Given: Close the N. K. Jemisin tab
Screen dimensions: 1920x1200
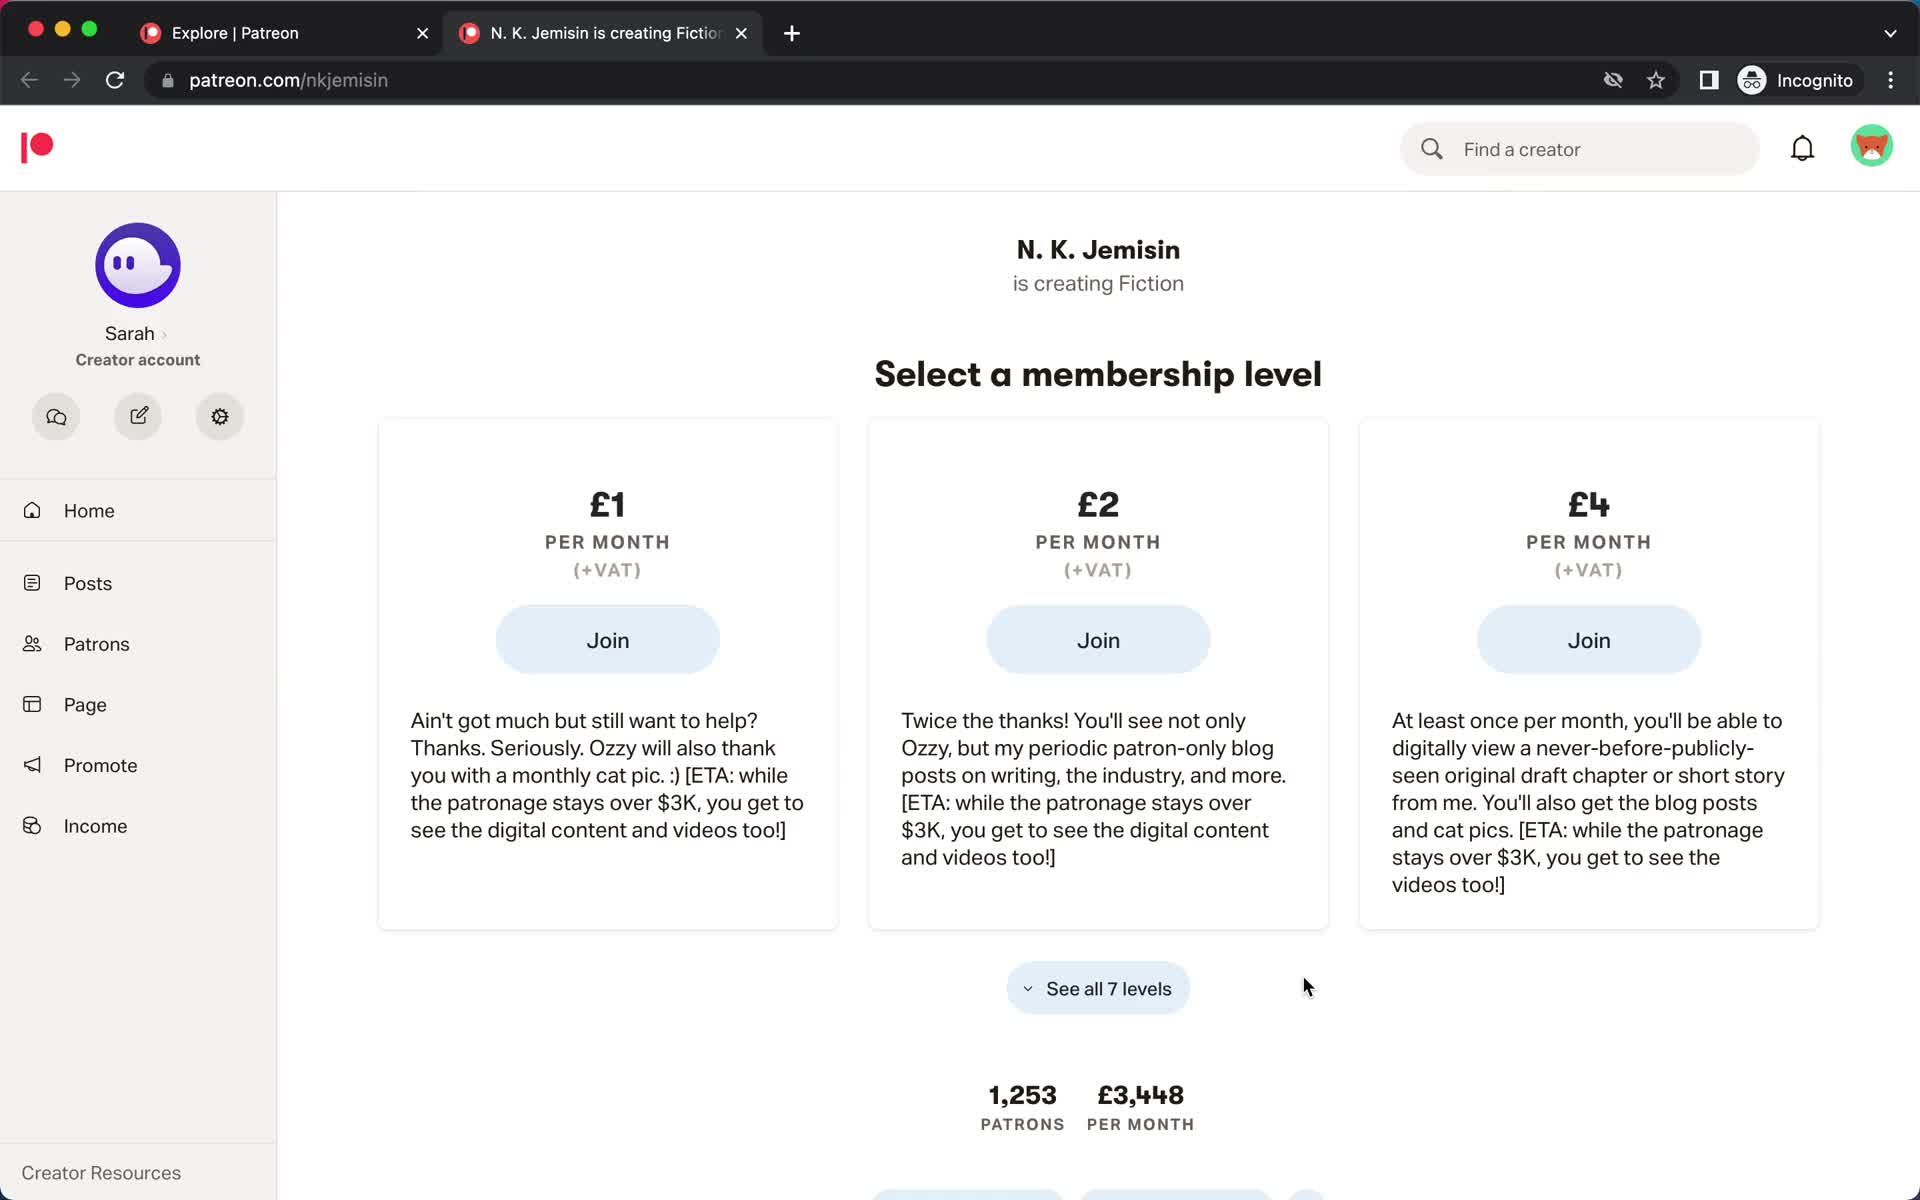Looking at the screenshot, I should [741, 33].
